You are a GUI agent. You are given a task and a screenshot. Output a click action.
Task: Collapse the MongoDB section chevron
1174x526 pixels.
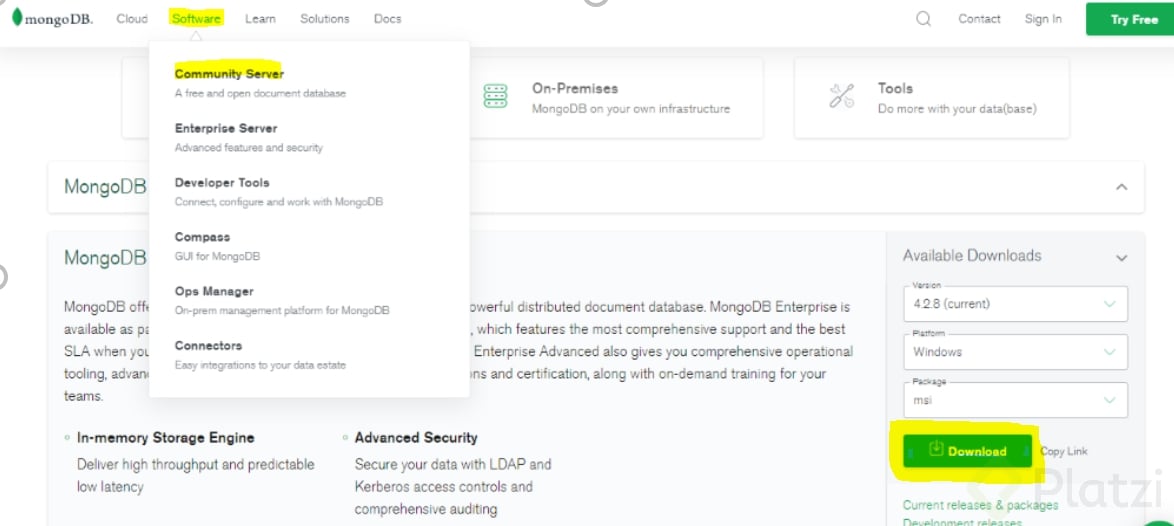[x=1122, y=187]
